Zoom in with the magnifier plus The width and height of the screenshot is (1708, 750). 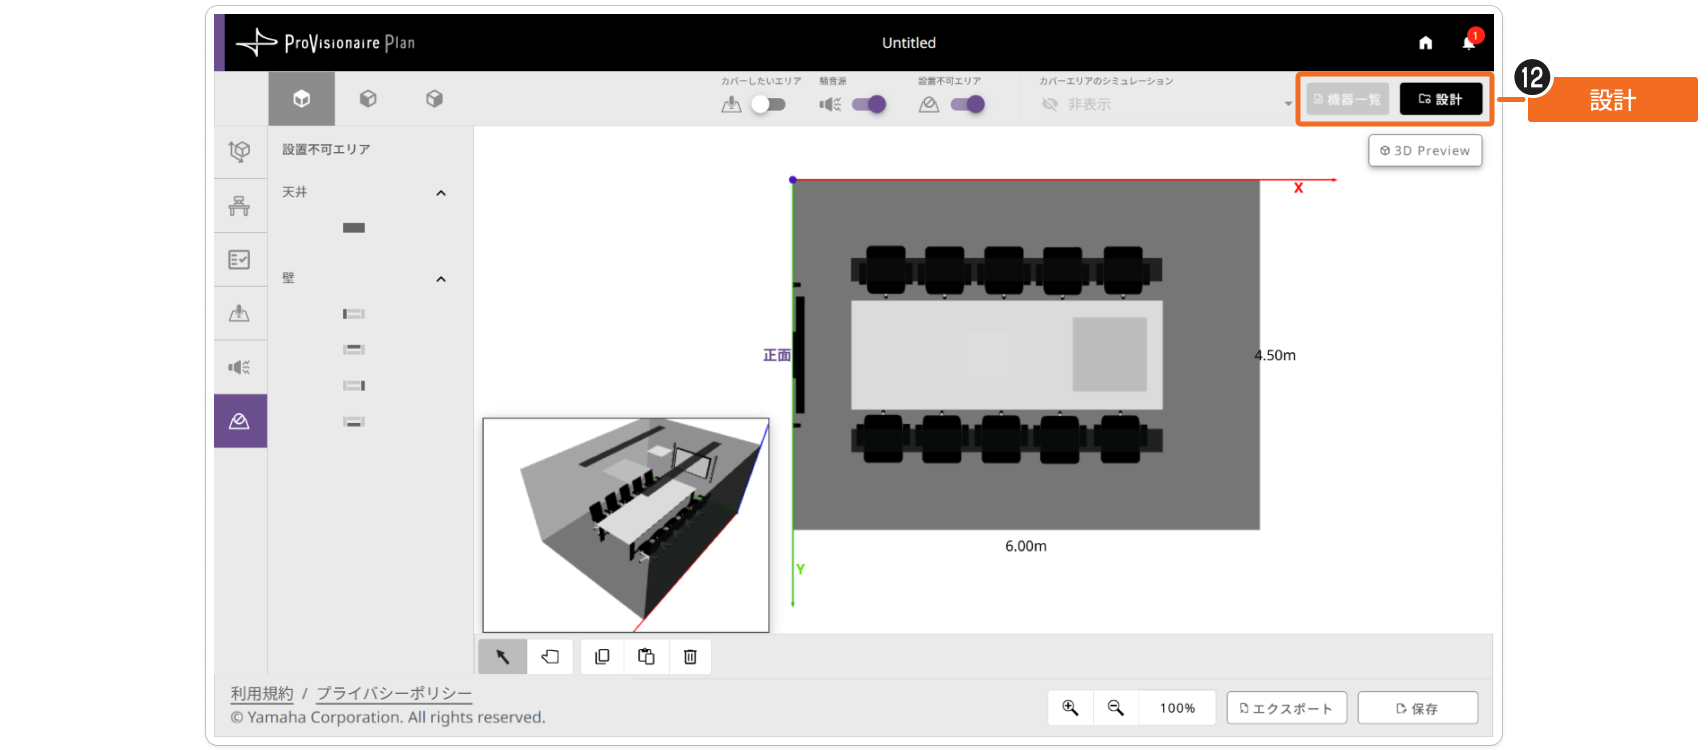point(1070,708)
